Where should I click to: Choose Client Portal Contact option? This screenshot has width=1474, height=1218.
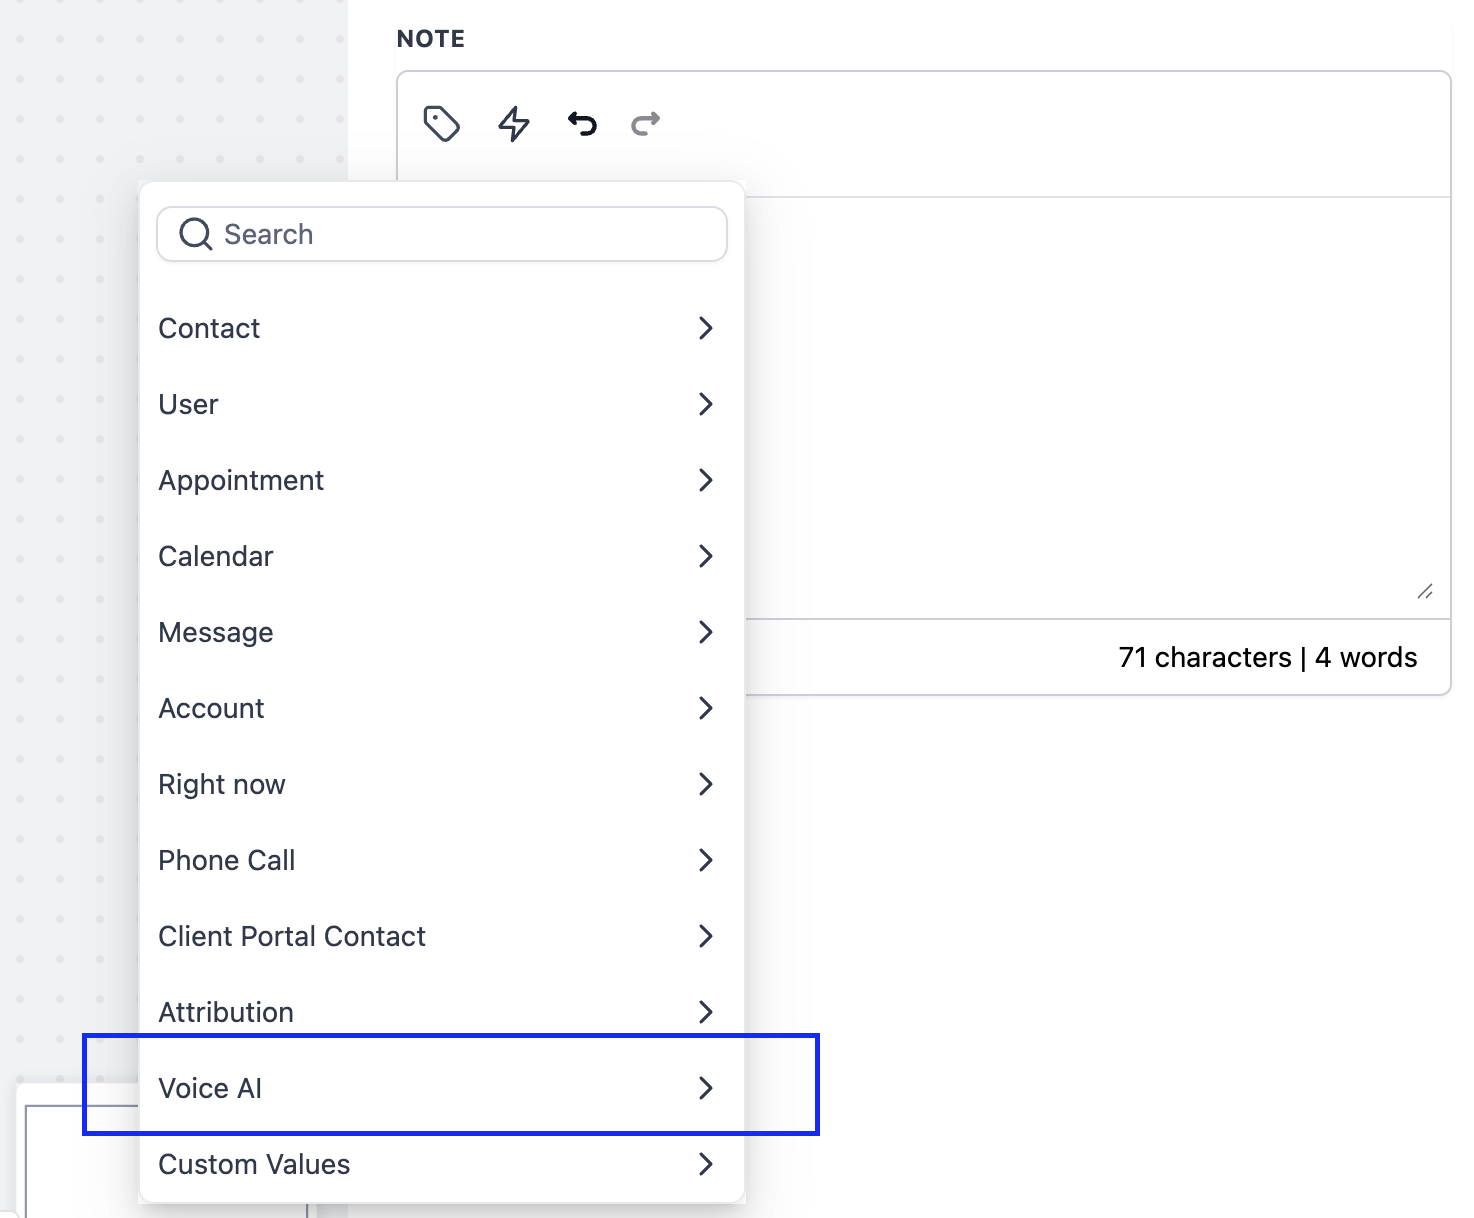click(440, 936)
